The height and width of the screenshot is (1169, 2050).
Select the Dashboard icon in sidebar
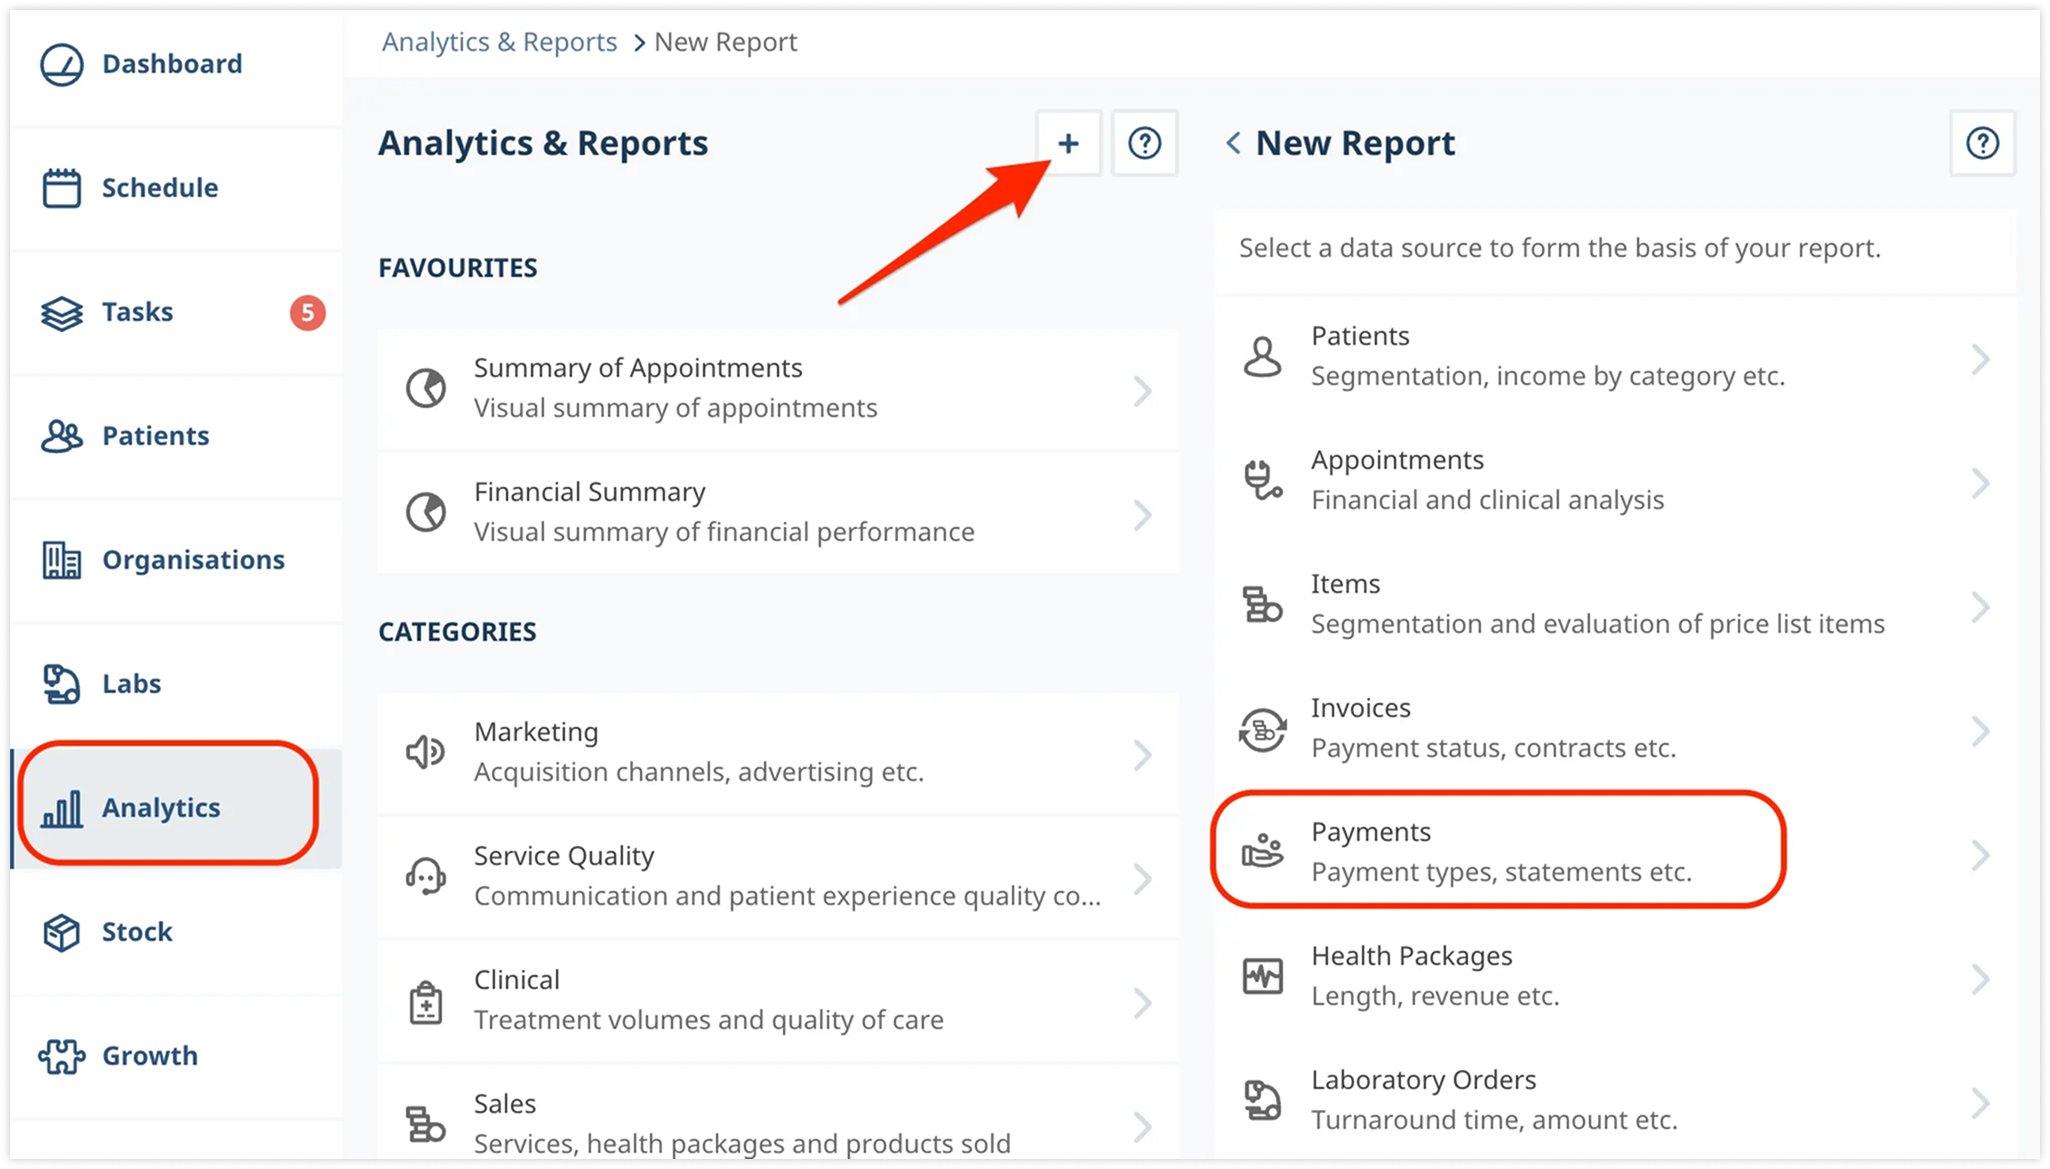point(60,63)
